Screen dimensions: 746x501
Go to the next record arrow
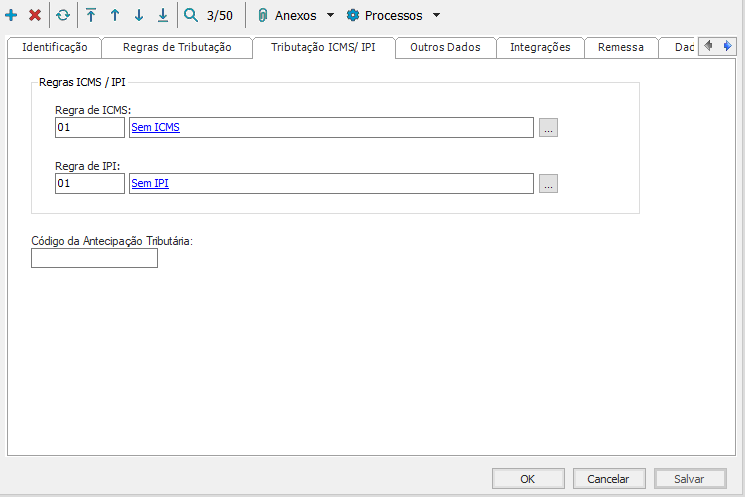[x=139, y=15]
